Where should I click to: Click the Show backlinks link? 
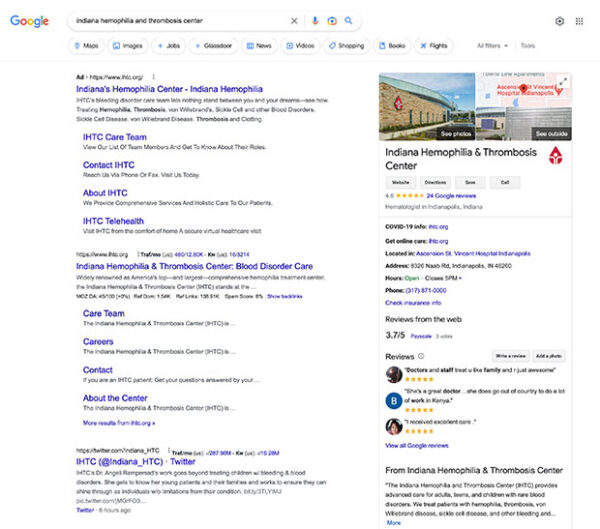tap(285, 296)
